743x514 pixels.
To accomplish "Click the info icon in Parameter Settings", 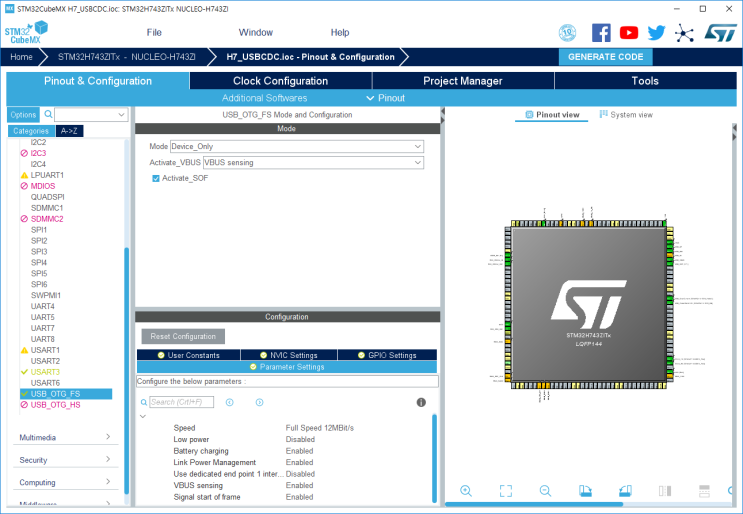I will point(421,402).
